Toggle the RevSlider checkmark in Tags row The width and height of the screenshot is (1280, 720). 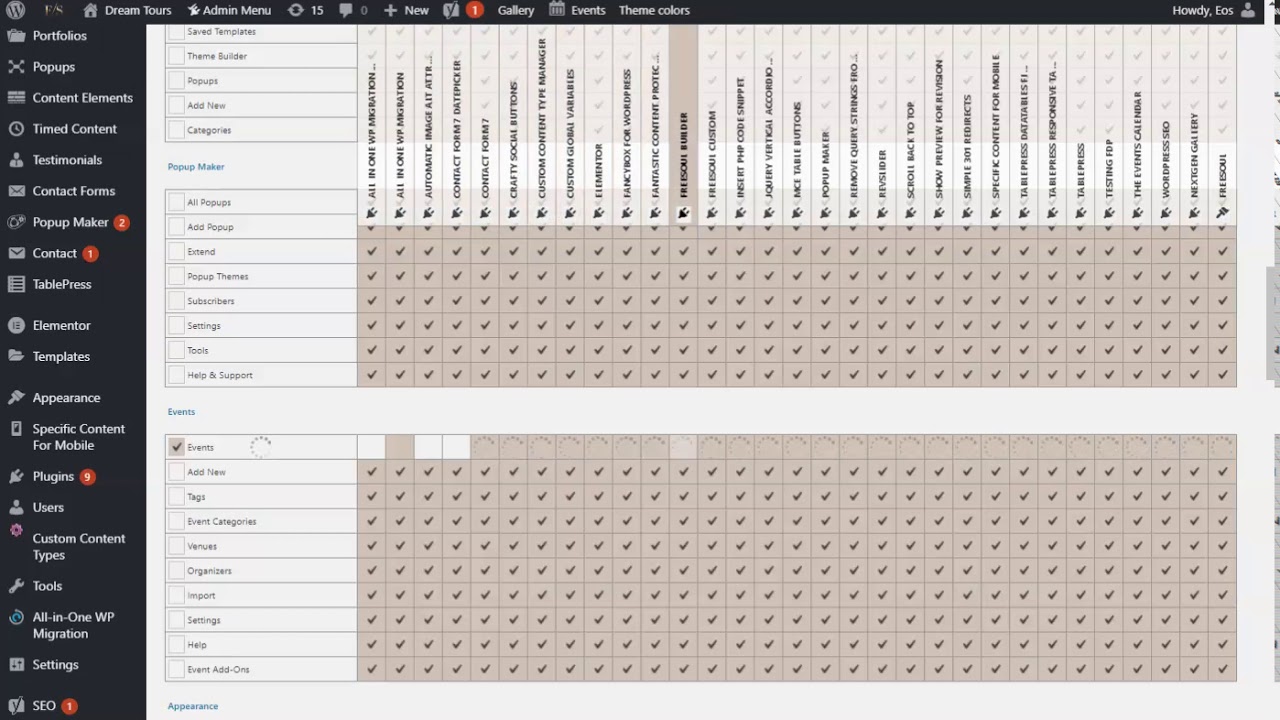tap(882, 497)
